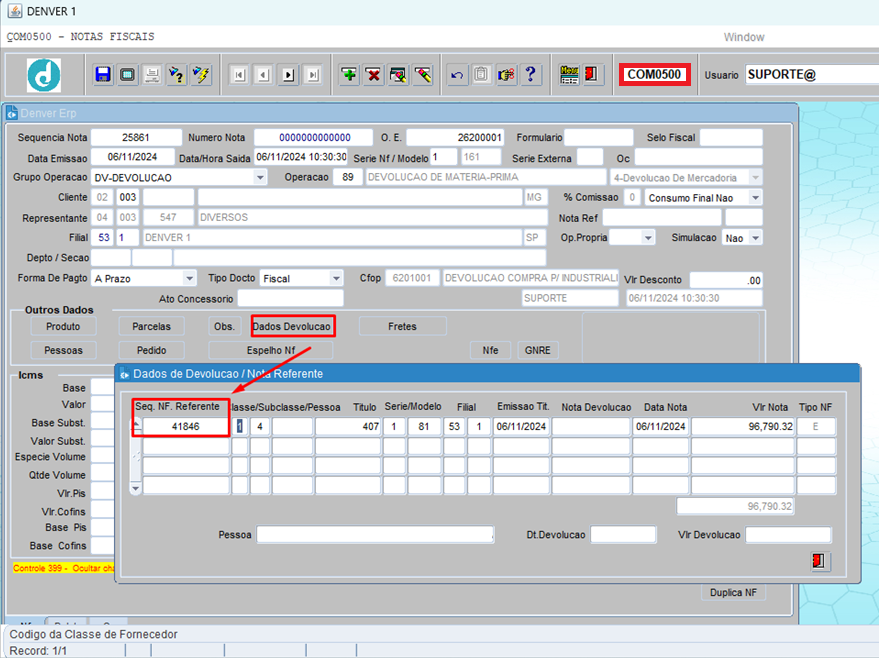Click the toolbar exit door icon
The image size is (879, 658).
(x=592, y=75)
